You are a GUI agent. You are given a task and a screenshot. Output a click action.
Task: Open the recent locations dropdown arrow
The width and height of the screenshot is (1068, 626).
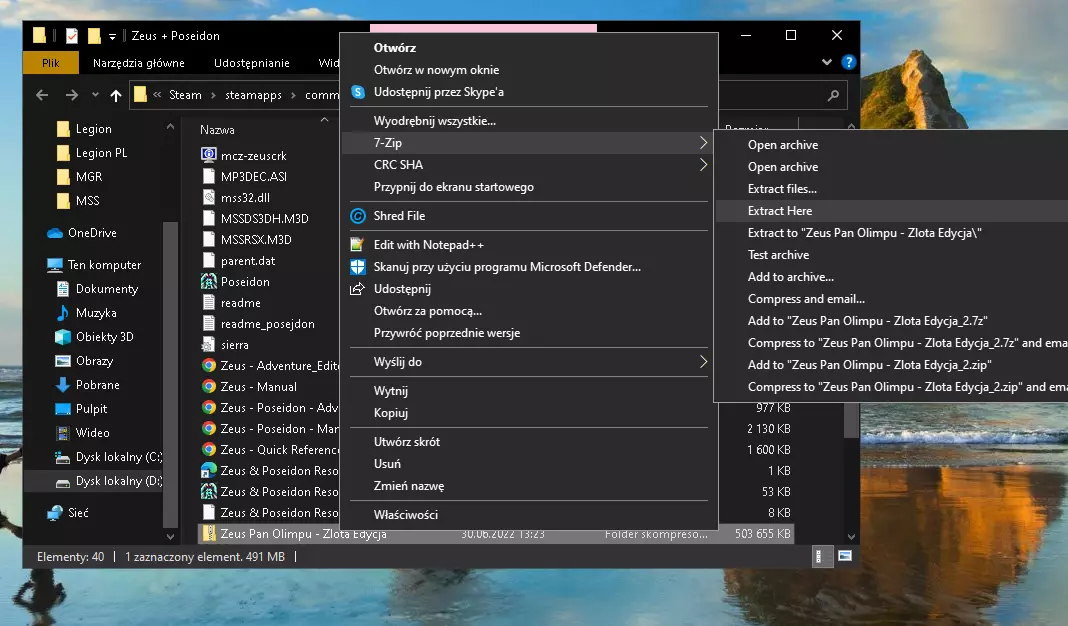click(95, 95)
